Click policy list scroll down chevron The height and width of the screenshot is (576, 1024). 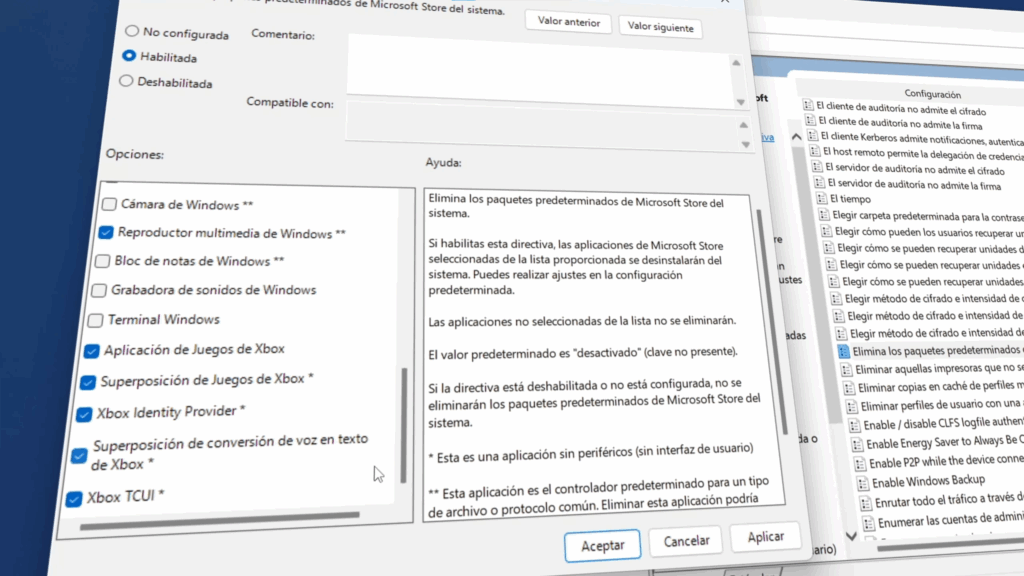851,536
